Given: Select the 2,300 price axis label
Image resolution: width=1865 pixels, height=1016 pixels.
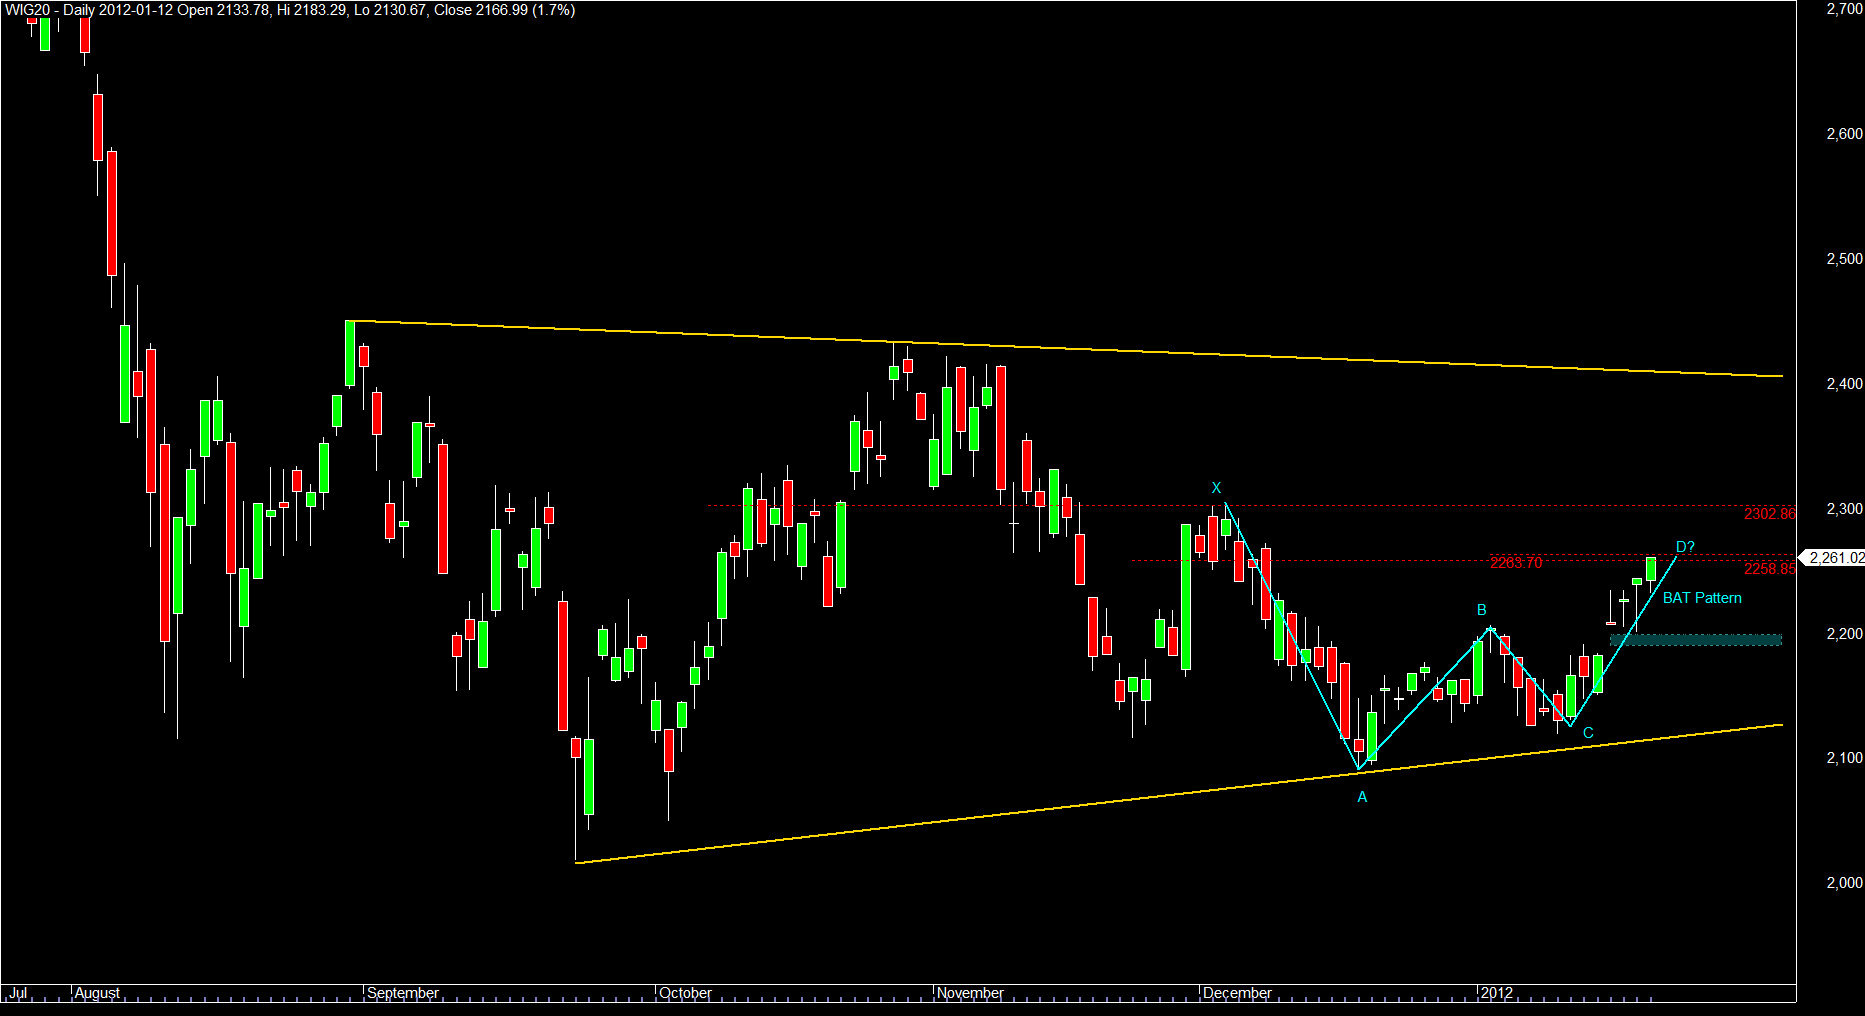Looking at the screenshot, I should click(x=1844, y=509).
